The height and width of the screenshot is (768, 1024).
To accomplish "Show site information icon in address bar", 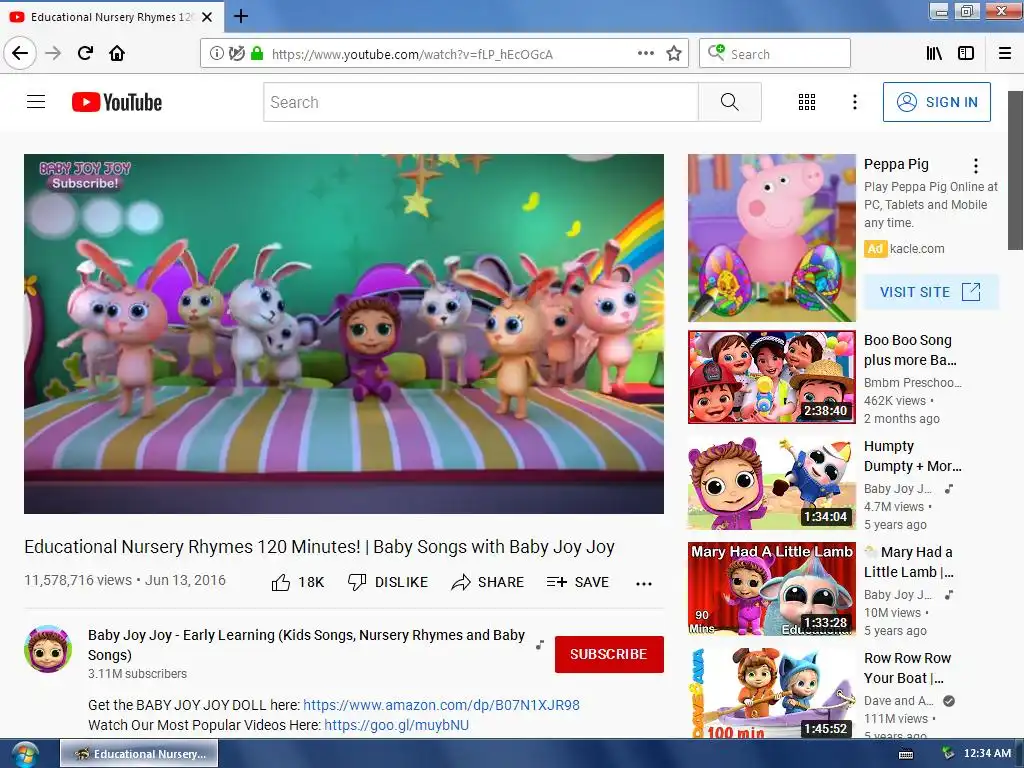I will 216,54.
